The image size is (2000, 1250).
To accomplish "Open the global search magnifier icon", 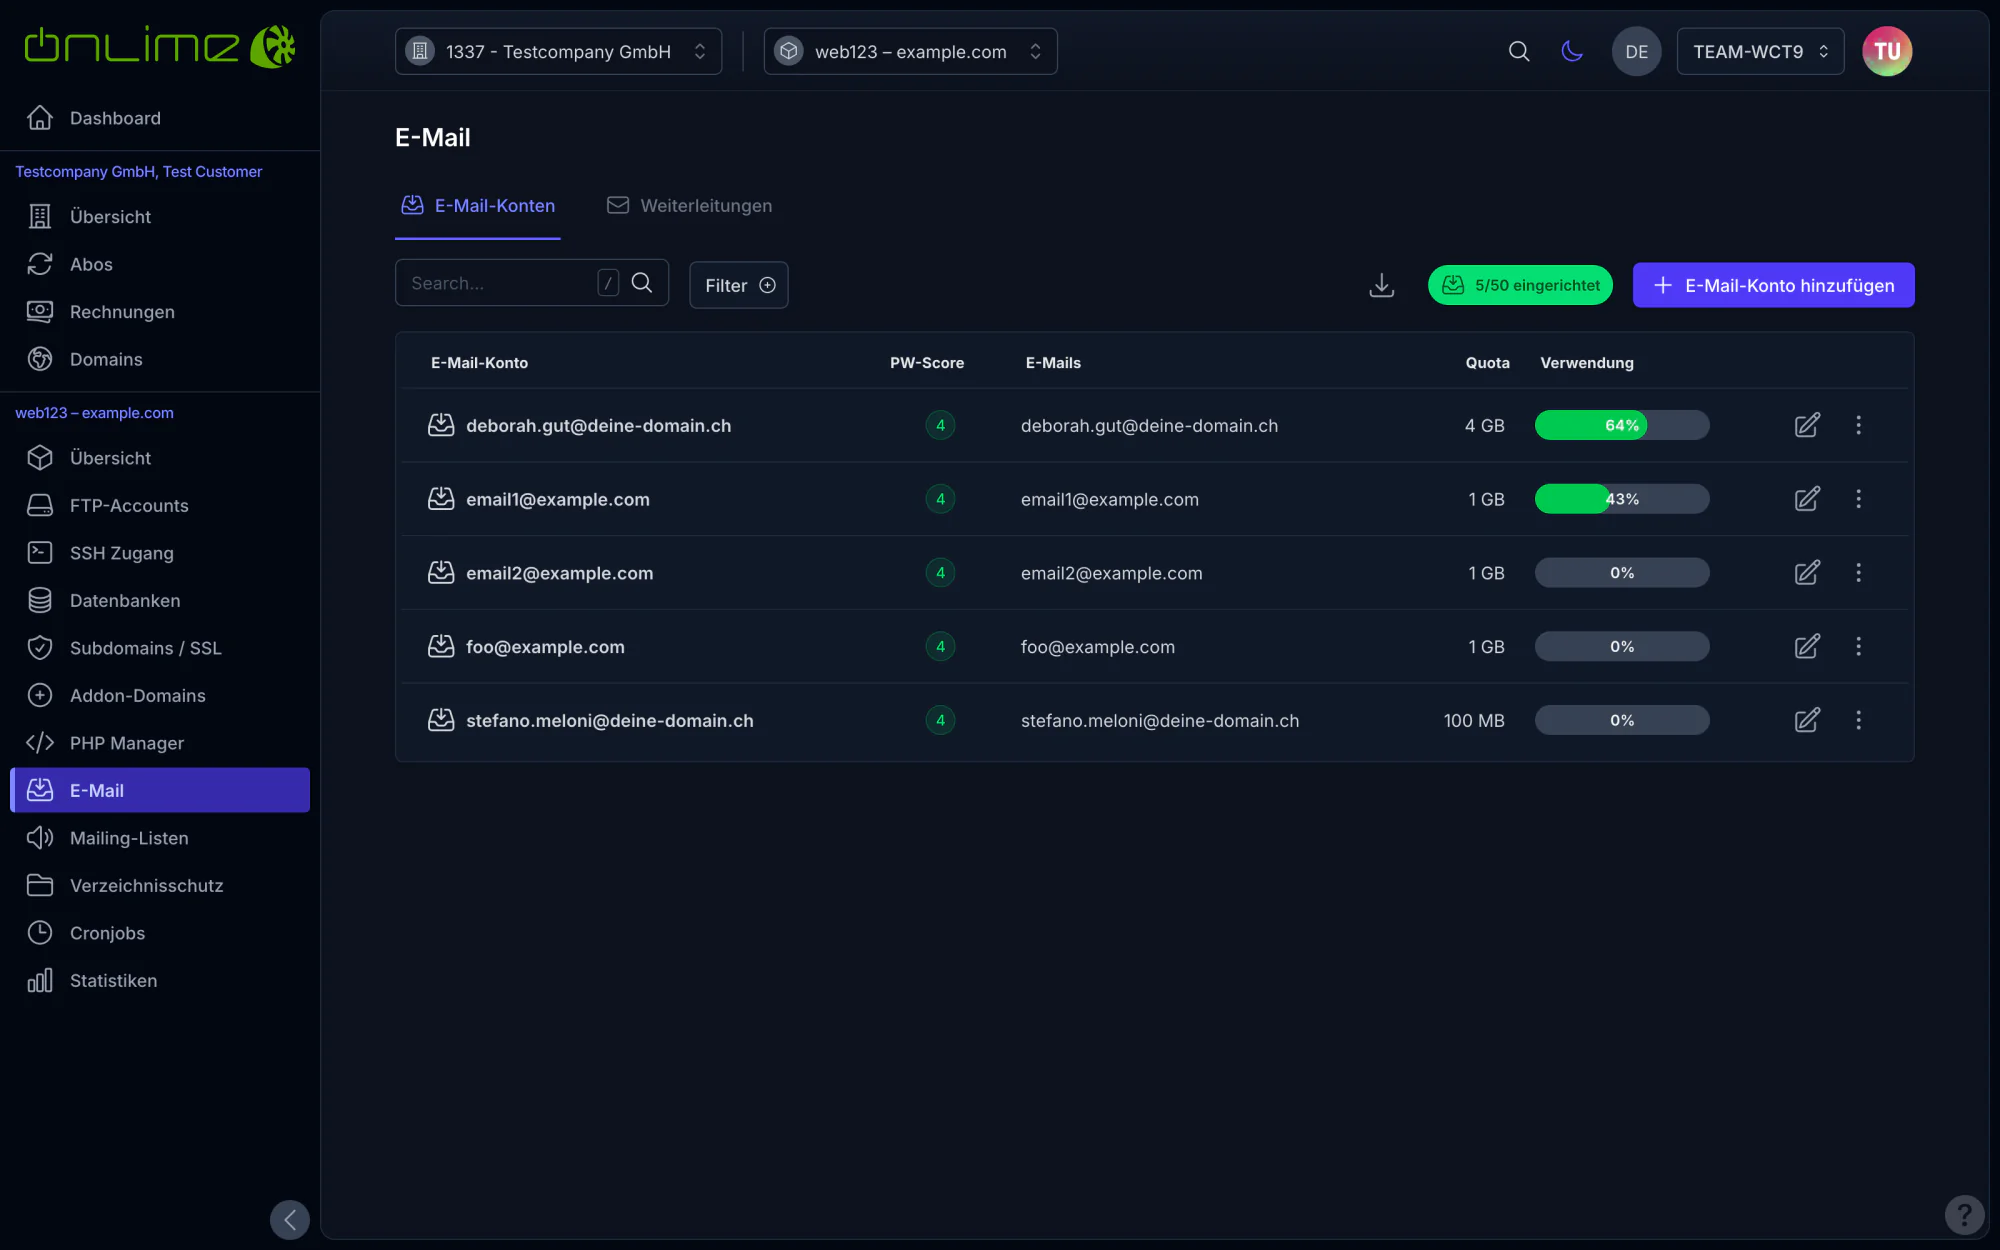I will coord(1519,51).
